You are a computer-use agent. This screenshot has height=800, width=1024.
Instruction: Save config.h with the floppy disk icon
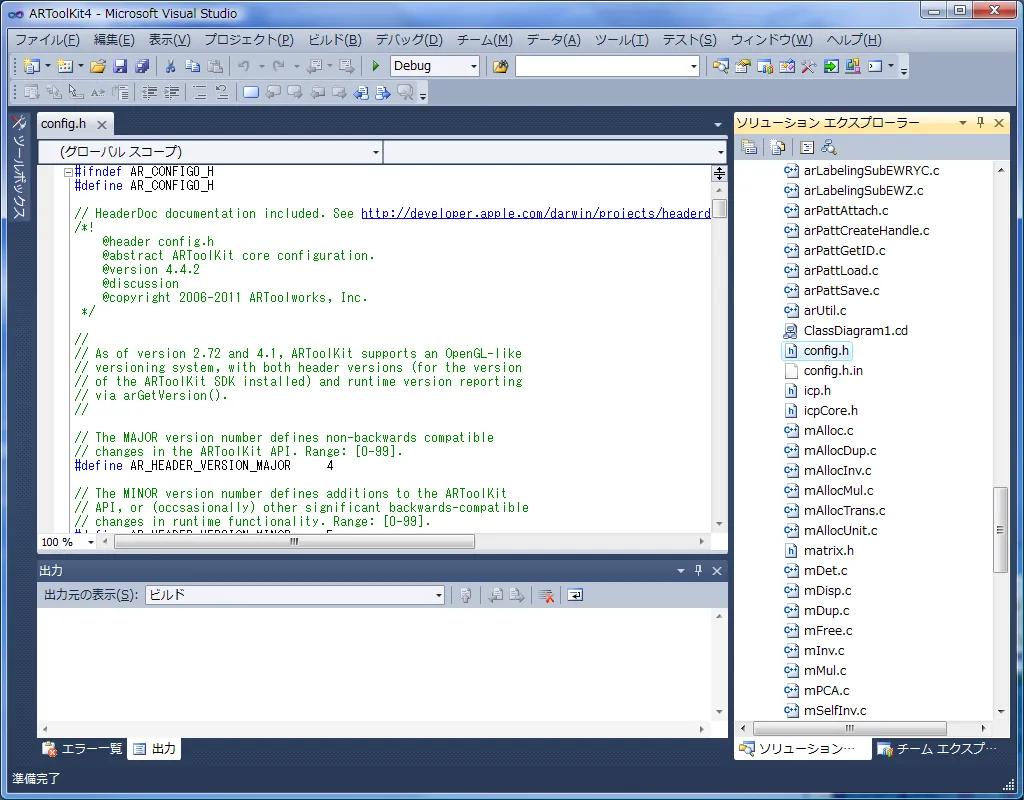[120, 66]
